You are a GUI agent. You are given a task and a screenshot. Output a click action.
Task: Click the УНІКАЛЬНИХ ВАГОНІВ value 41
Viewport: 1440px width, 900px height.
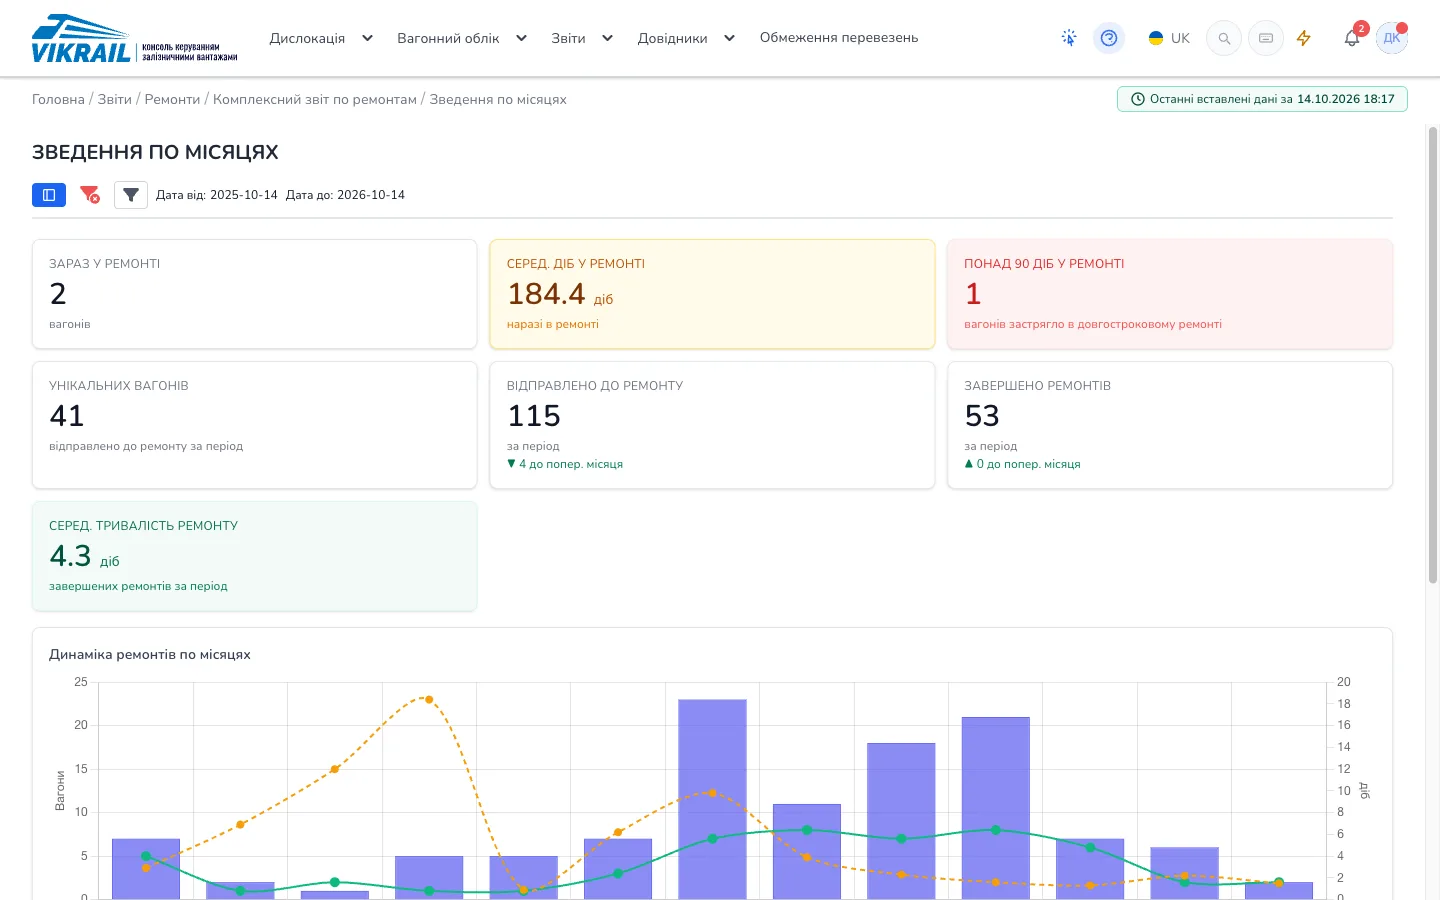point(67,416)
